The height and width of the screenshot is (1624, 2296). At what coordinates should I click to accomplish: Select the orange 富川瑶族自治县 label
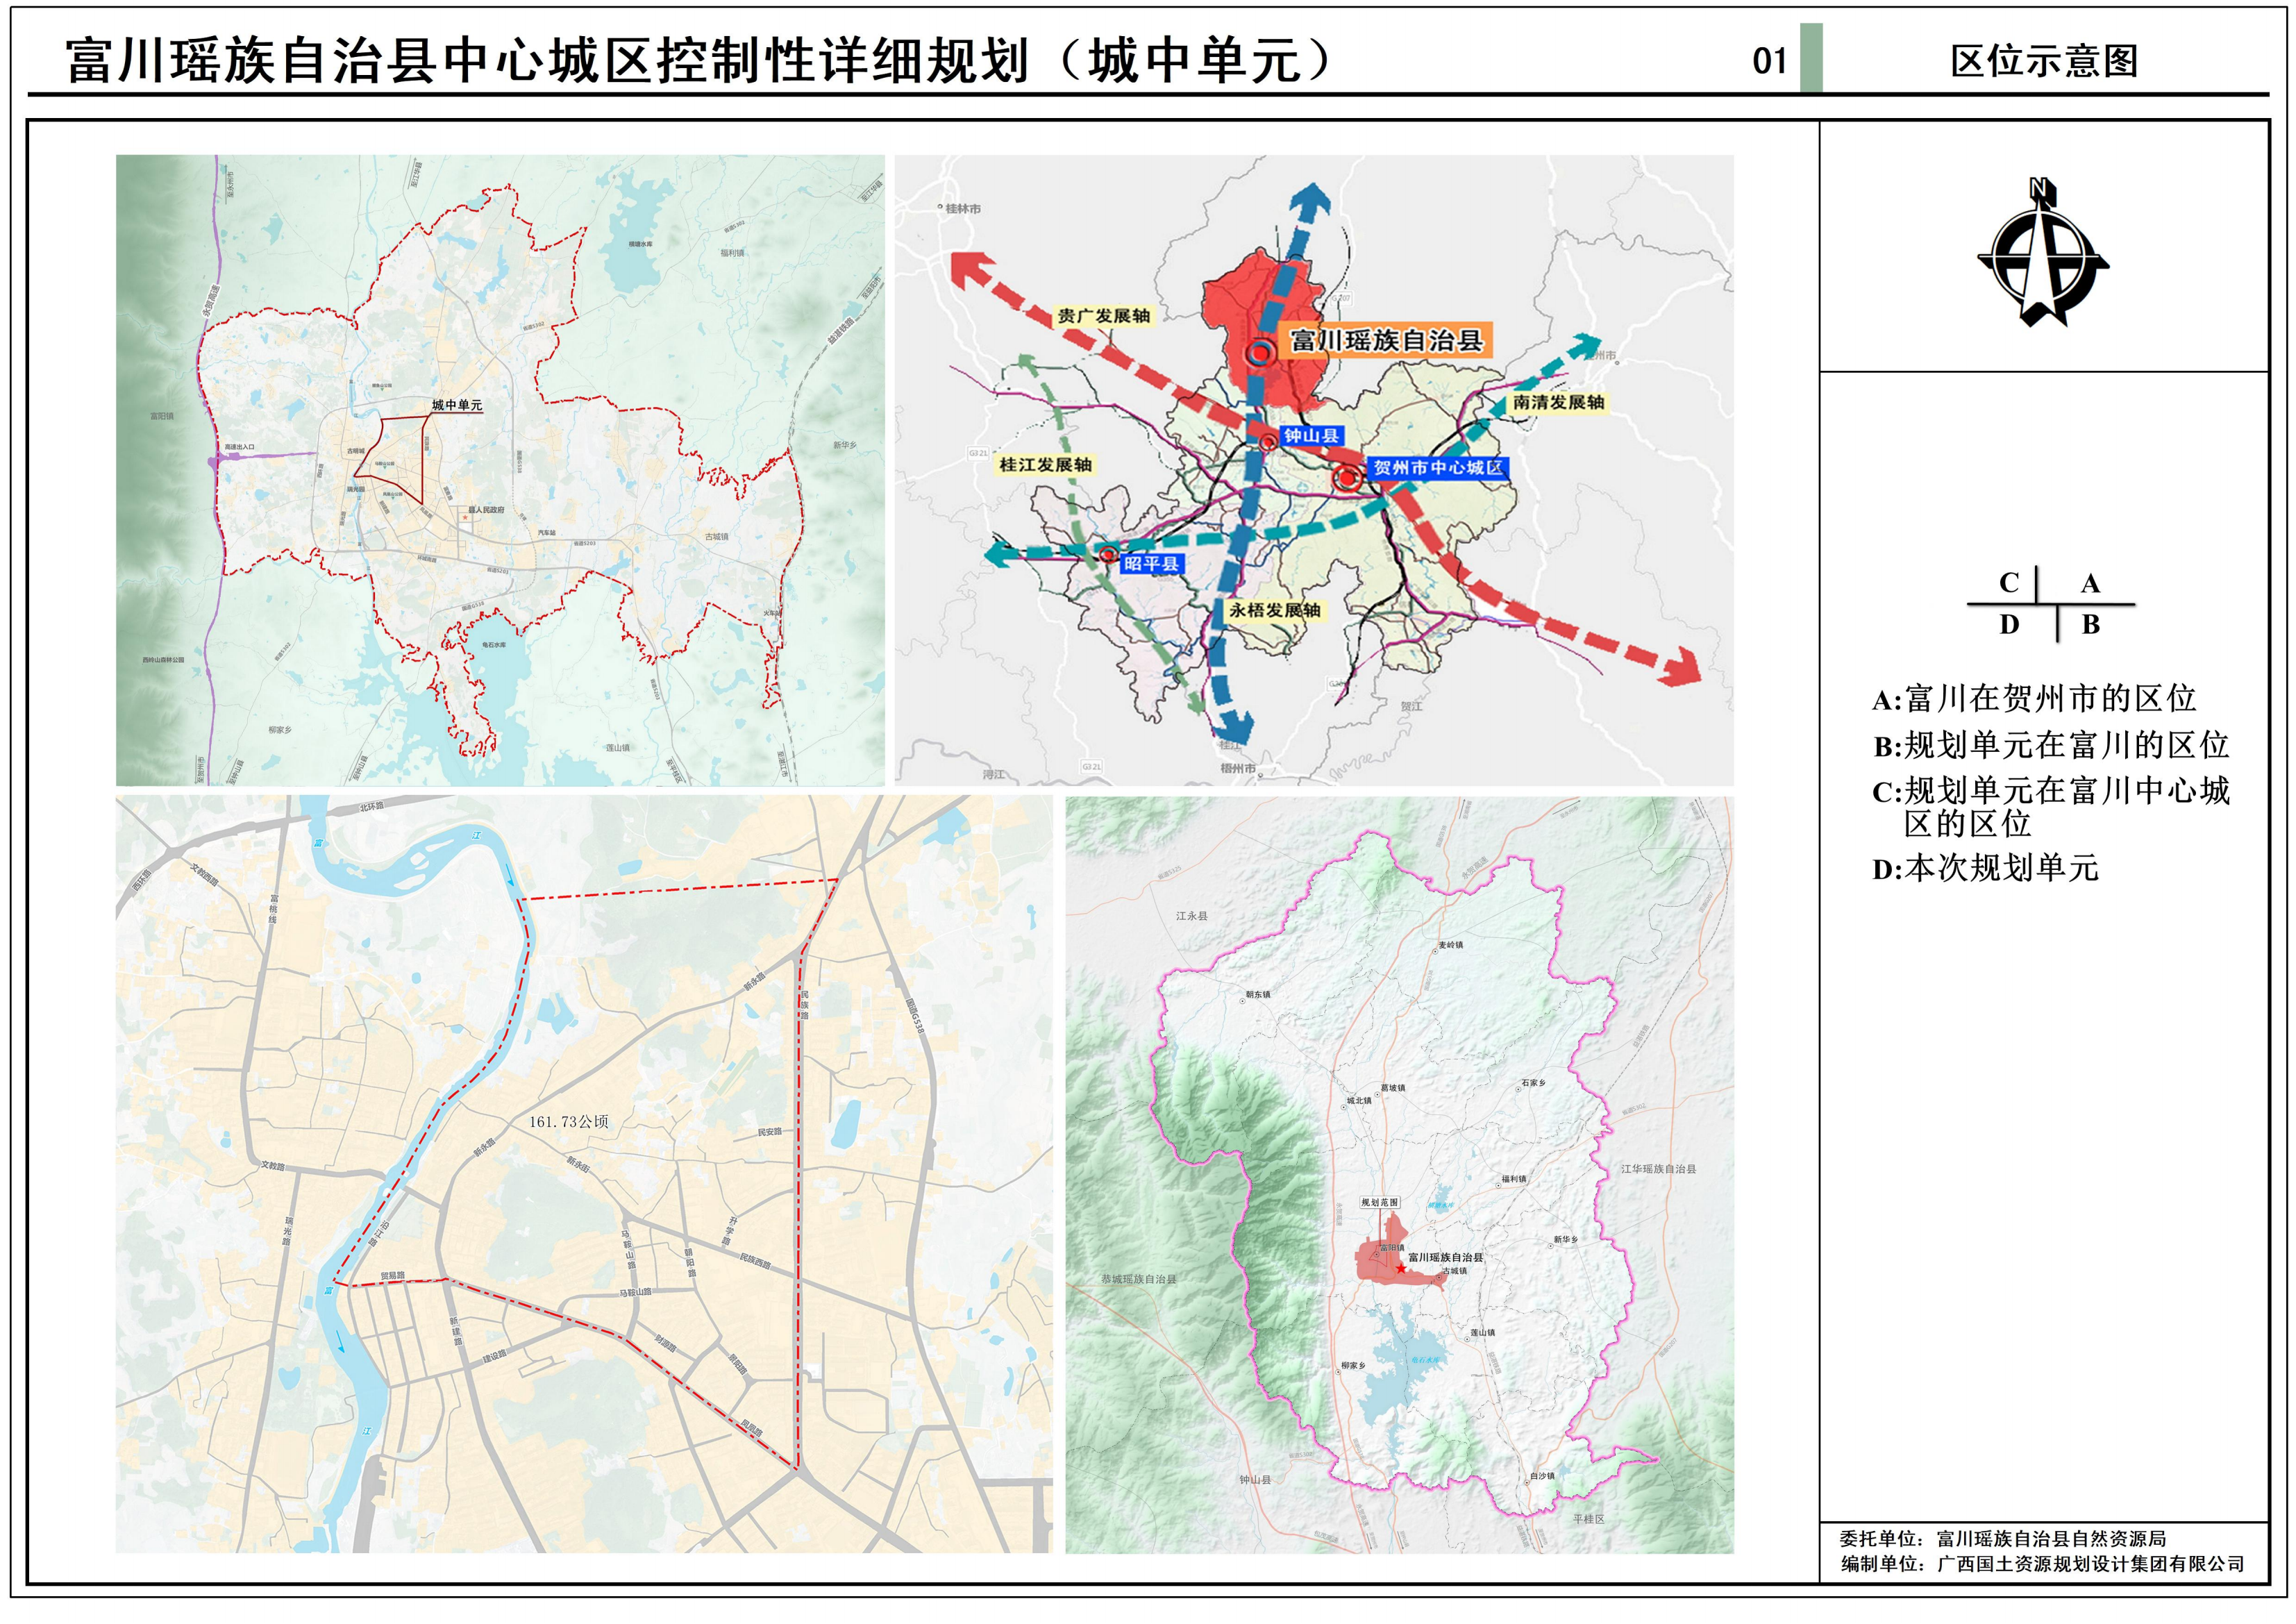[x=1386, y=341]
